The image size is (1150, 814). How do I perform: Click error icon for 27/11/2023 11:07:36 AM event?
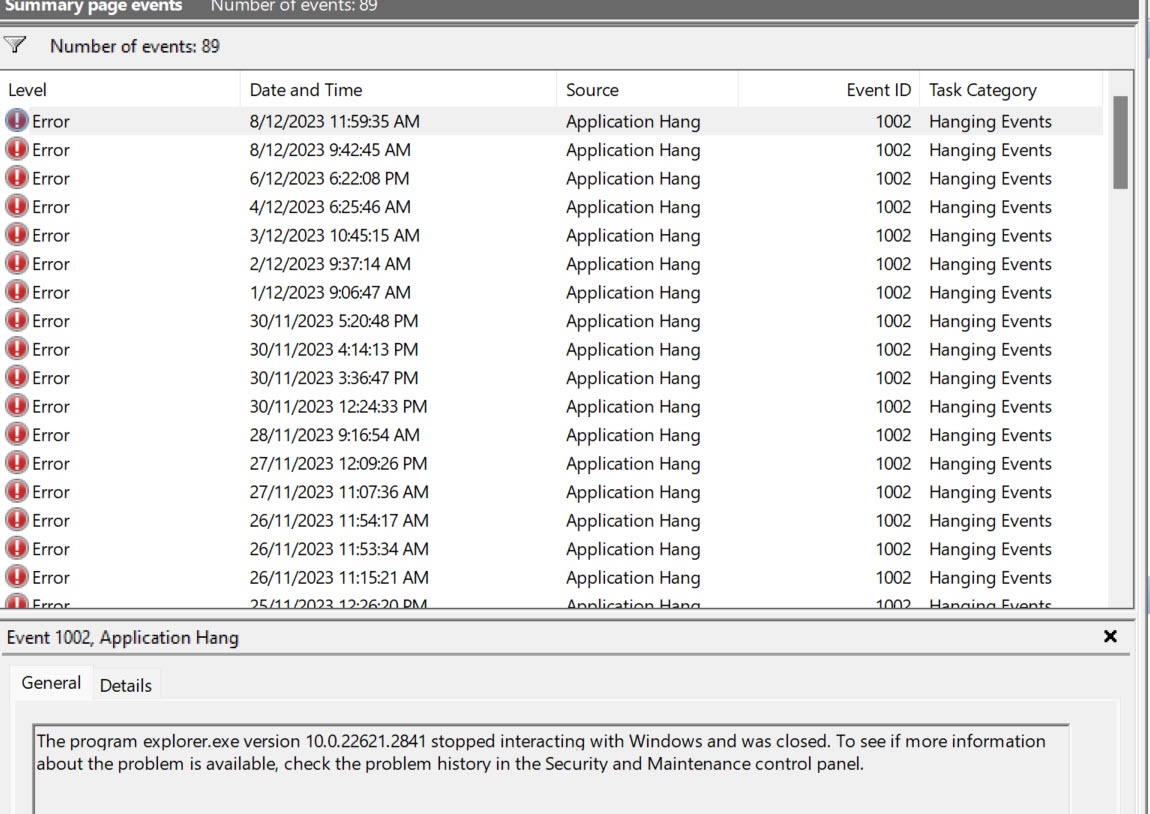point(16,491)
